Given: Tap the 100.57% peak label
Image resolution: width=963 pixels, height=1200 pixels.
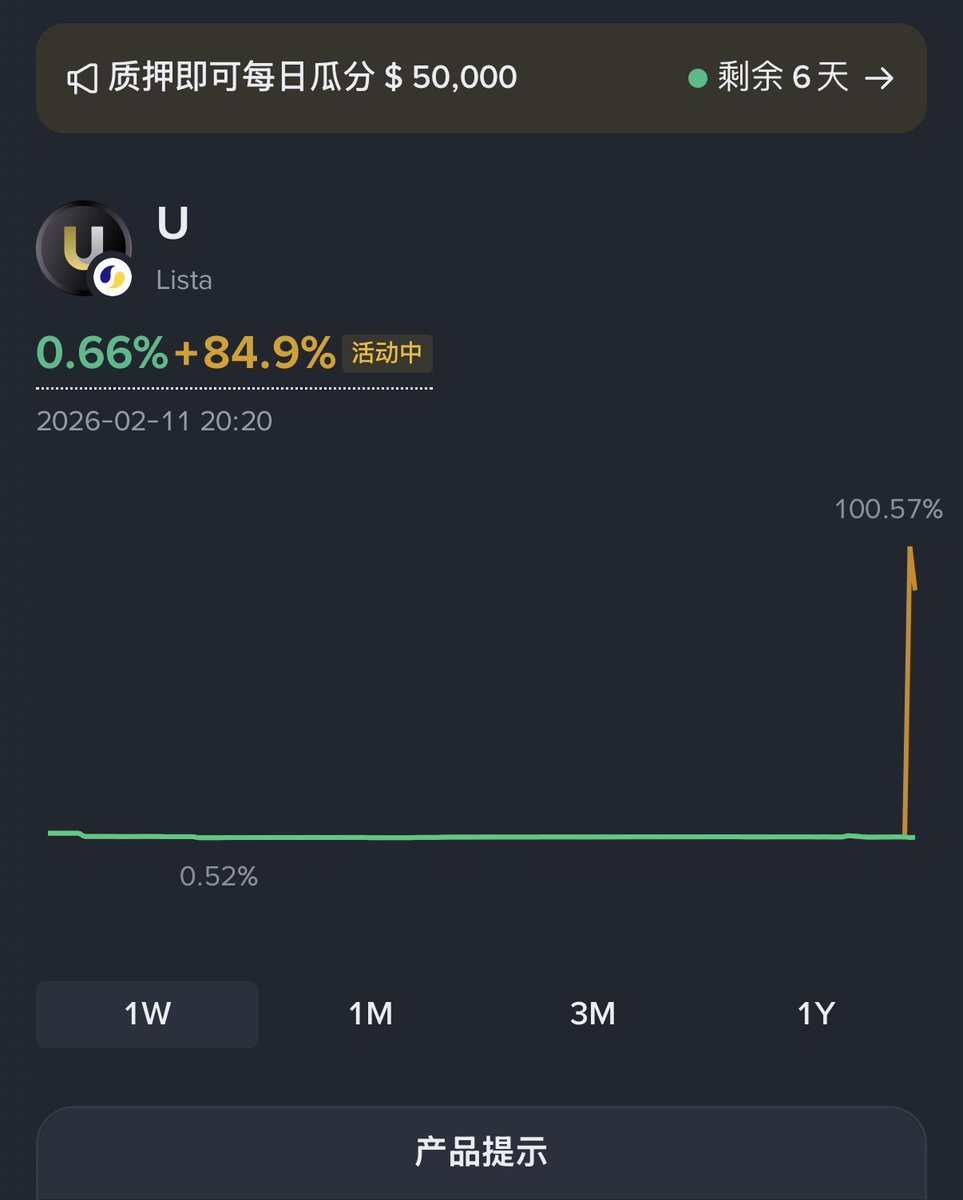Looking at the screenshot, I should [888, 509].
